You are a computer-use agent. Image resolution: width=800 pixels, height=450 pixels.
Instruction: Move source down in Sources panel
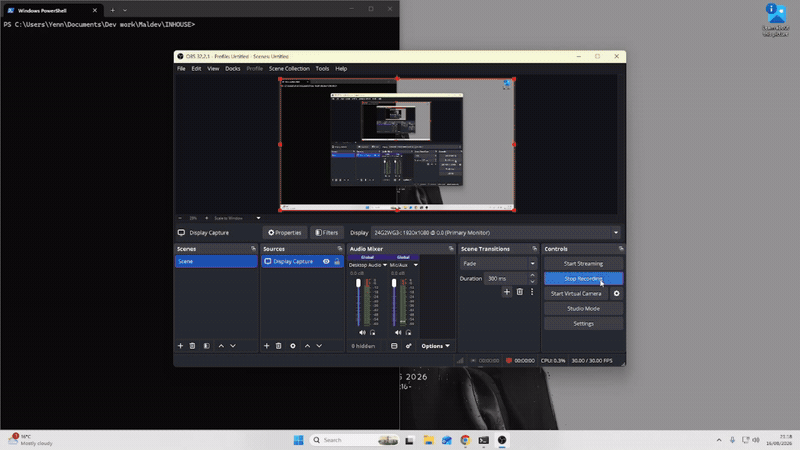[319, 346]
